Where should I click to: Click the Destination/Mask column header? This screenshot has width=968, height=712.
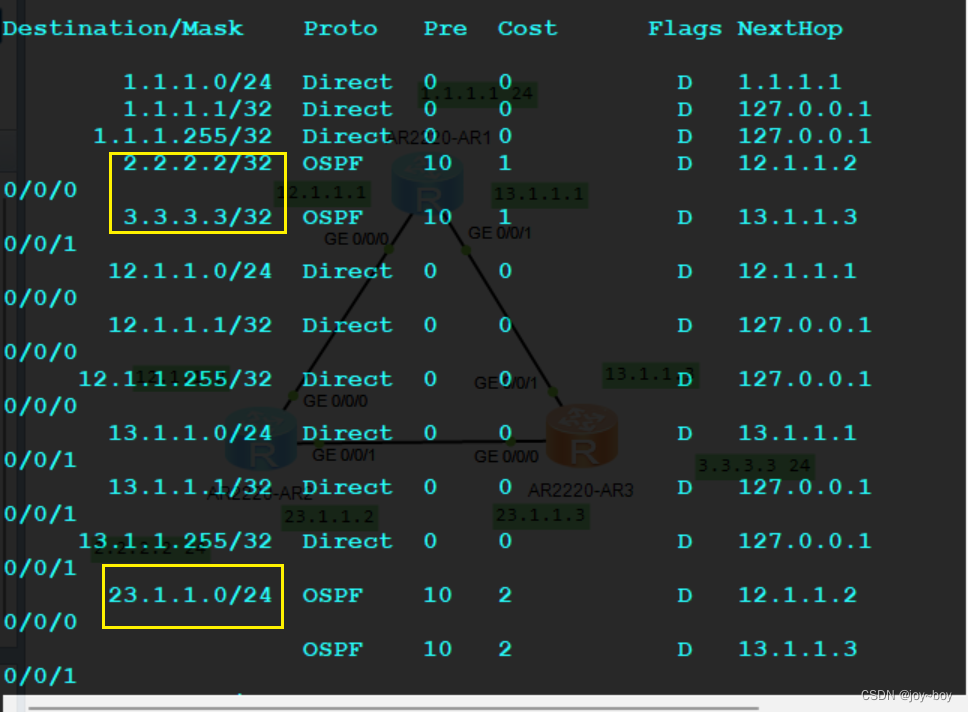pos(122,28)
